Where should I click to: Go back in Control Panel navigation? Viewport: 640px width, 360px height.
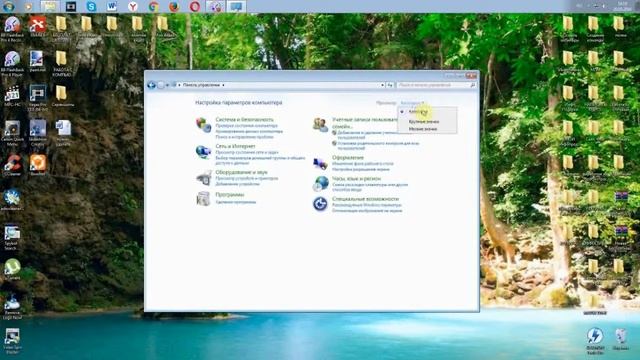point(151,85)
